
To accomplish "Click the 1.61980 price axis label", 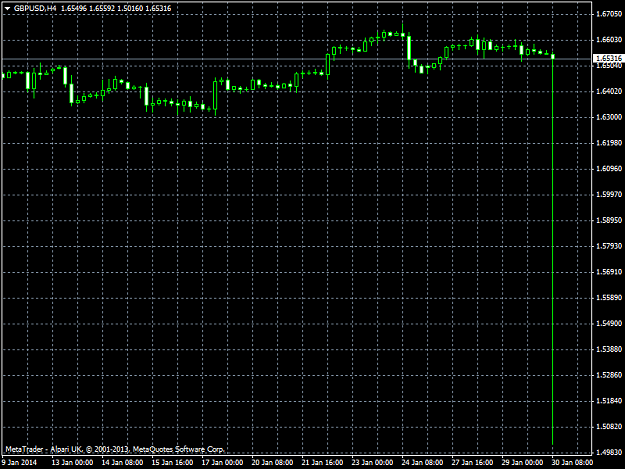I will (x=609, y=143).
